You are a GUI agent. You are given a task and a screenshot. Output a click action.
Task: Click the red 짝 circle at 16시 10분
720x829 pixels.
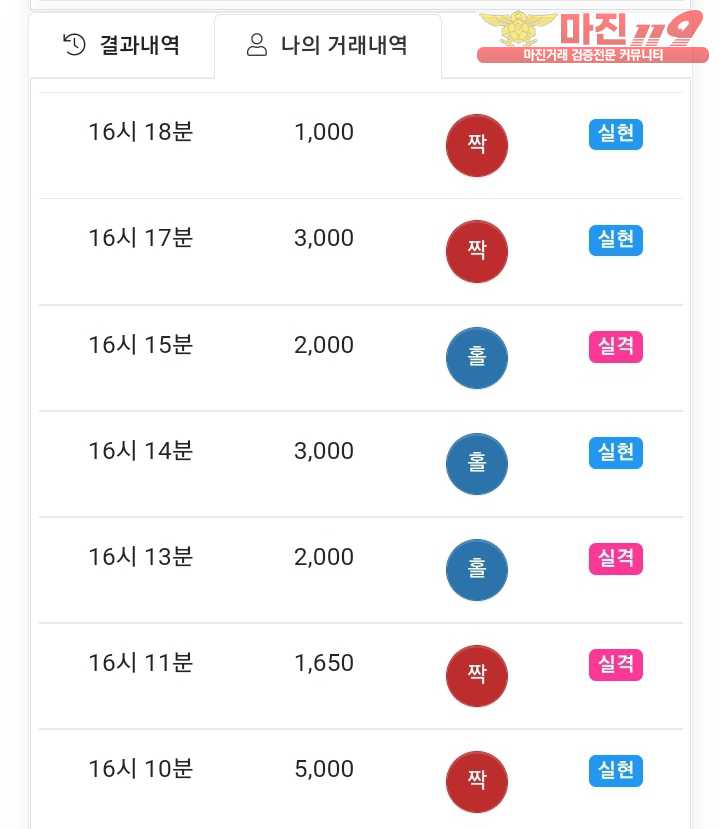(477, 782)
